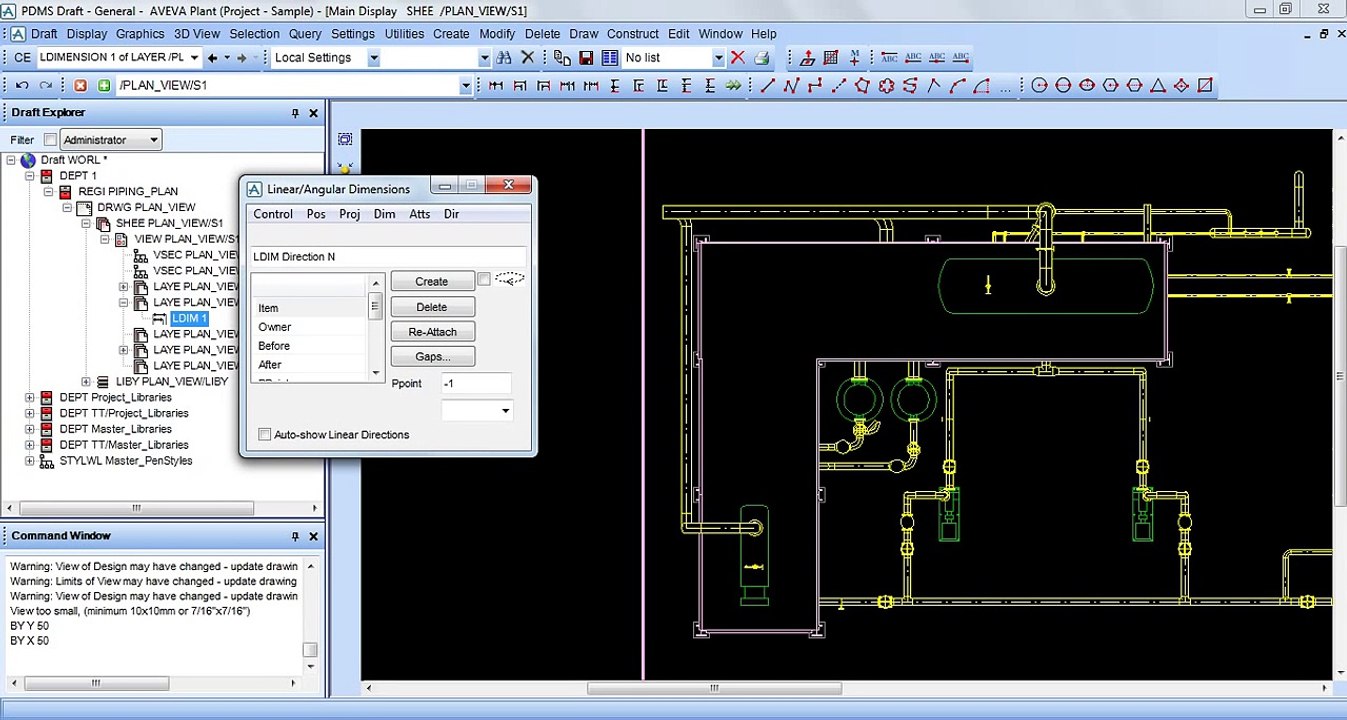1347x720 pixels.
Task: Select the triangle shape tool
Action: point(1158,86)
